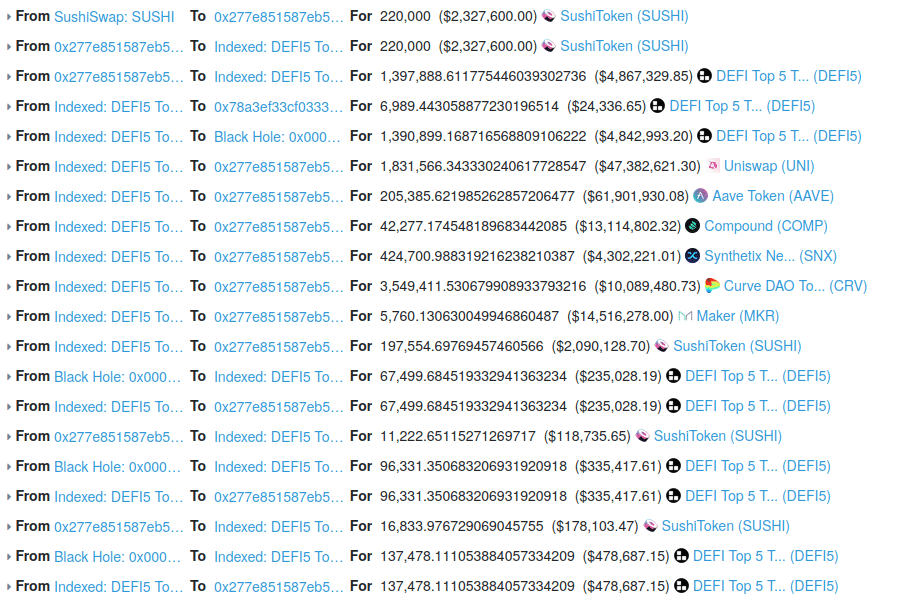The width and height of the screenshot is (907, 605).
Task: Select amount 197,554.69769457460566
Action: tap(462, 347)
